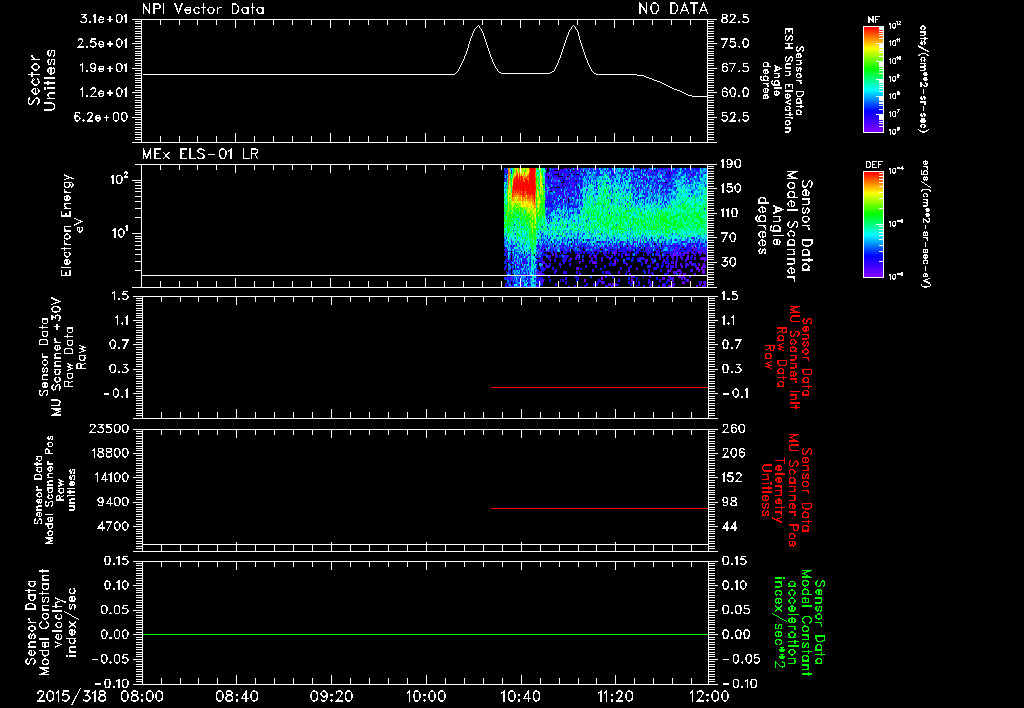Click the '4700' scanner position tick
The image size is (1024, 708).
click(112, 526)
